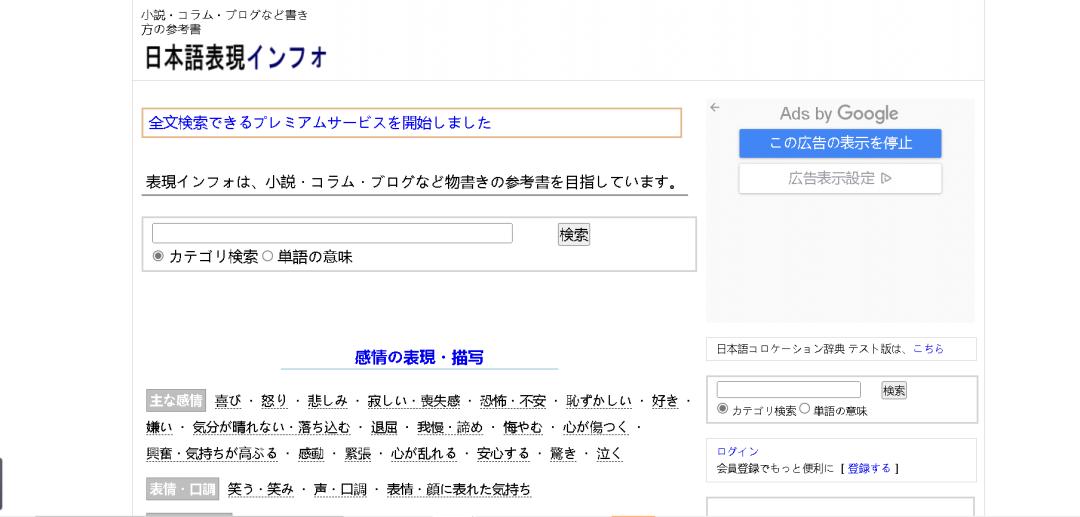
Task: Open the premium service announcement link
Action: click(320, 123)
